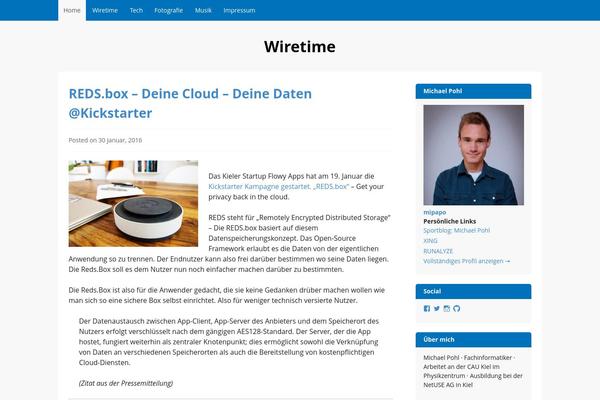The image size is (600, 400).
Task: Open the Tech menu item
Action: pos(136,10)
